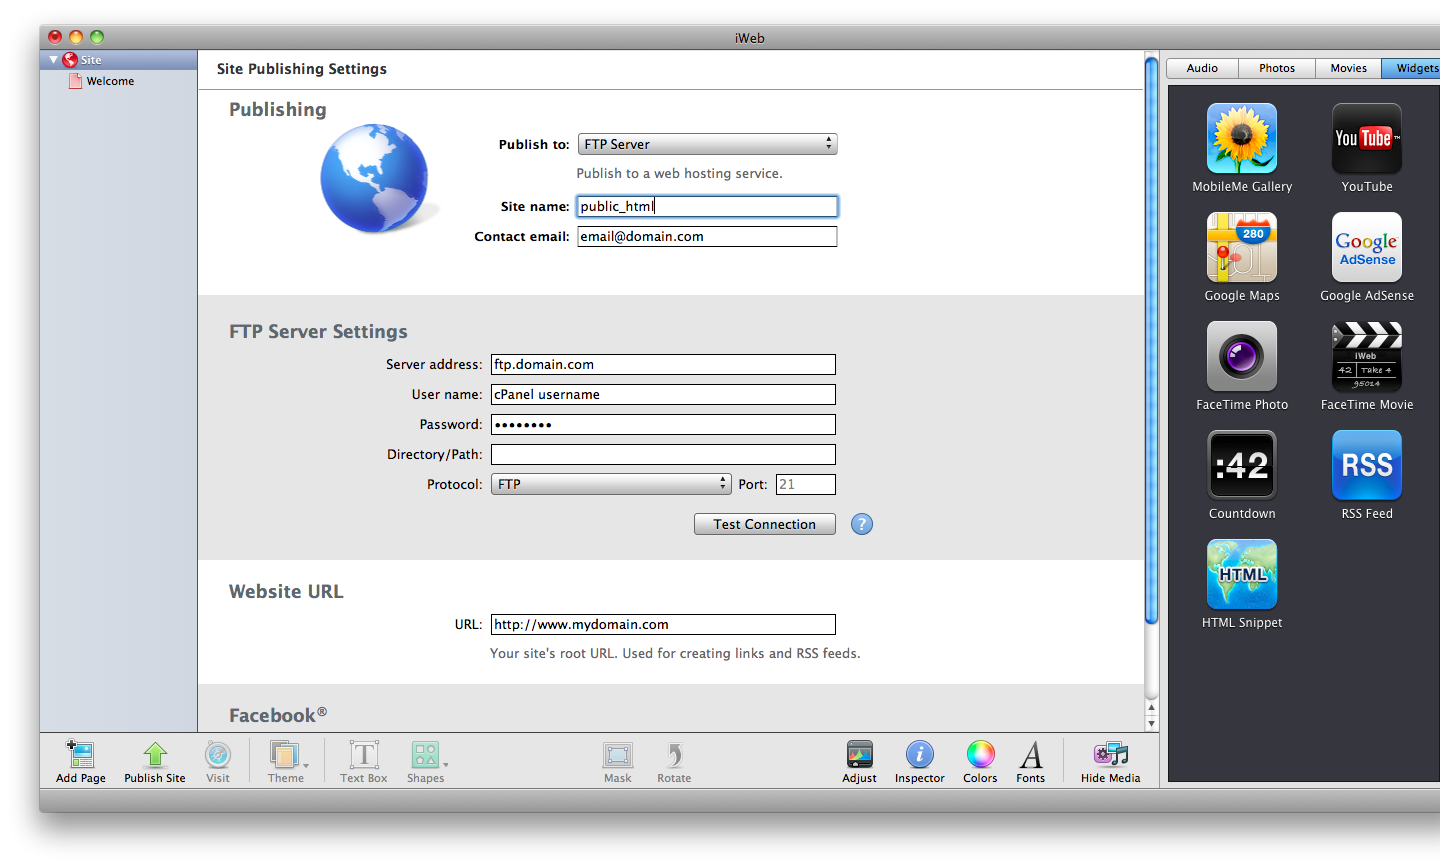Open the Inspector panel
1440x867 pixels.
coord(919,756)
